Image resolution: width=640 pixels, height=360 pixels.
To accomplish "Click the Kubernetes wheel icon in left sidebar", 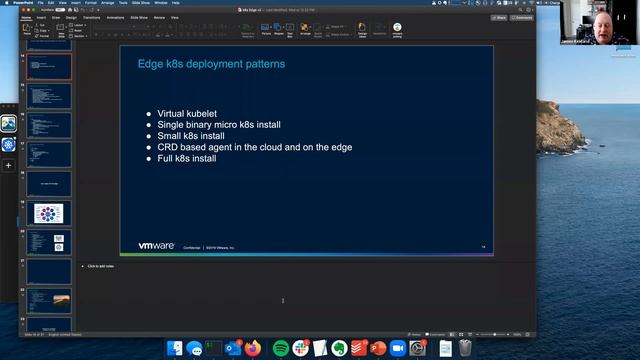I will (8, 144).
